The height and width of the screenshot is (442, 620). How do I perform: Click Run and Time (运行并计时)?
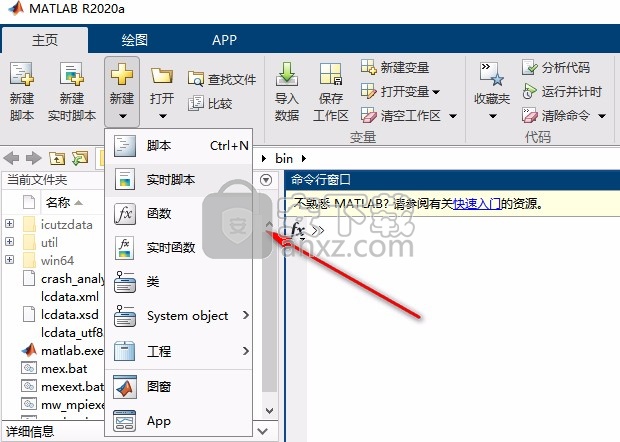click(x=562, y=91)
